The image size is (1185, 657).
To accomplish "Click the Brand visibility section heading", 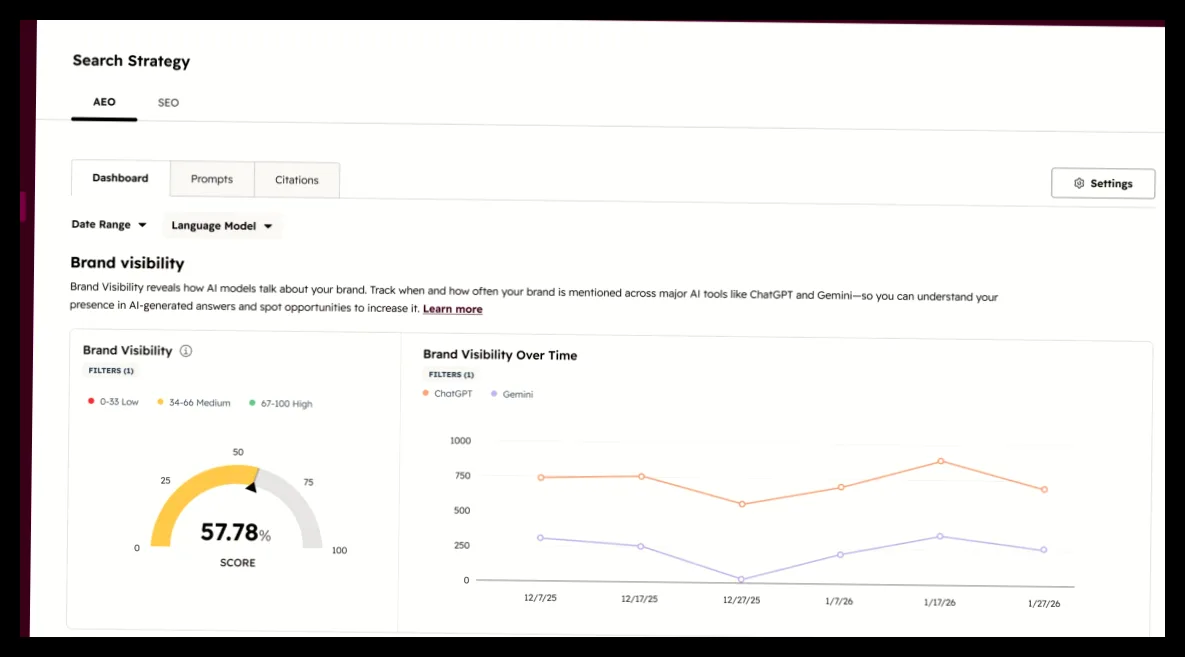I will pos(127,263).
